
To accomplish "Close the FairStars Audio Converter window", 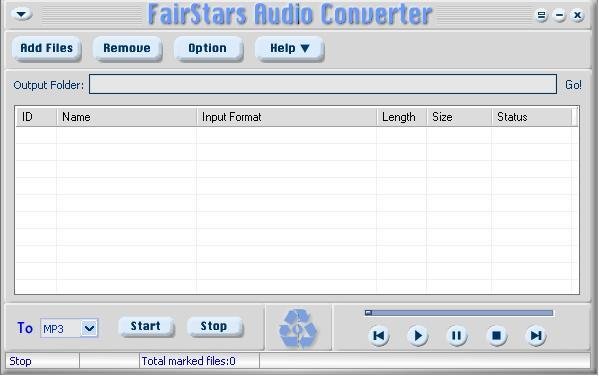I will click(x=577, y=15).
